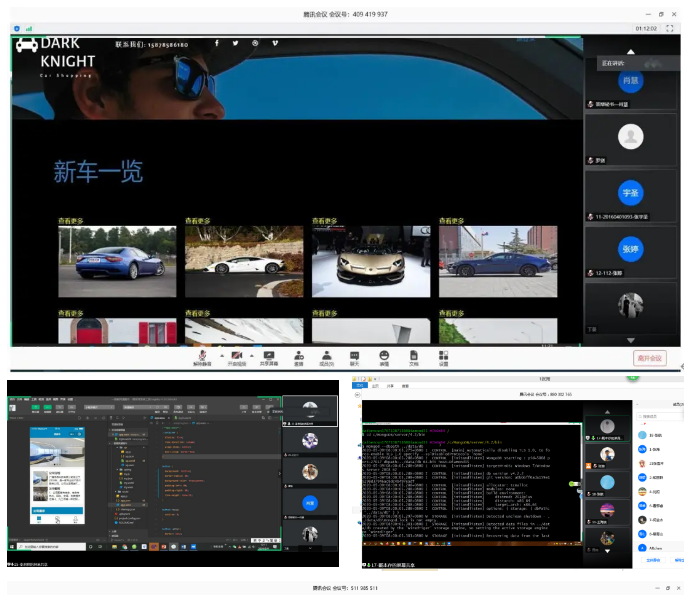691x595 pixels.
Task: Open the meeting Settings grid icon
Action: click(443, 358)
